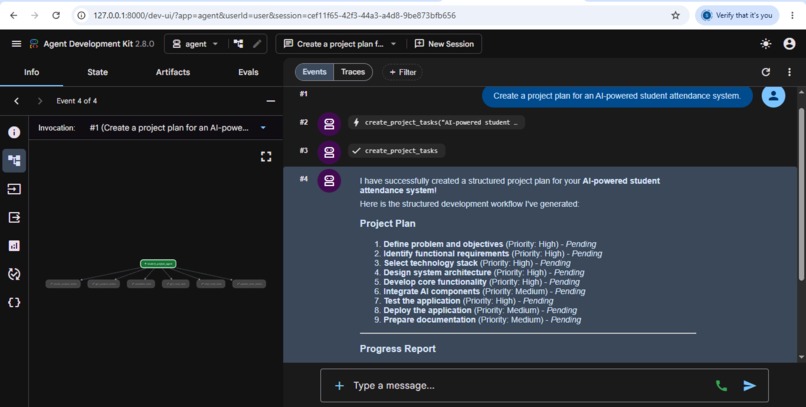This screenshot has height=407, width=806.
Task: Click the Progress Report heading
Action: click(397, 348)
